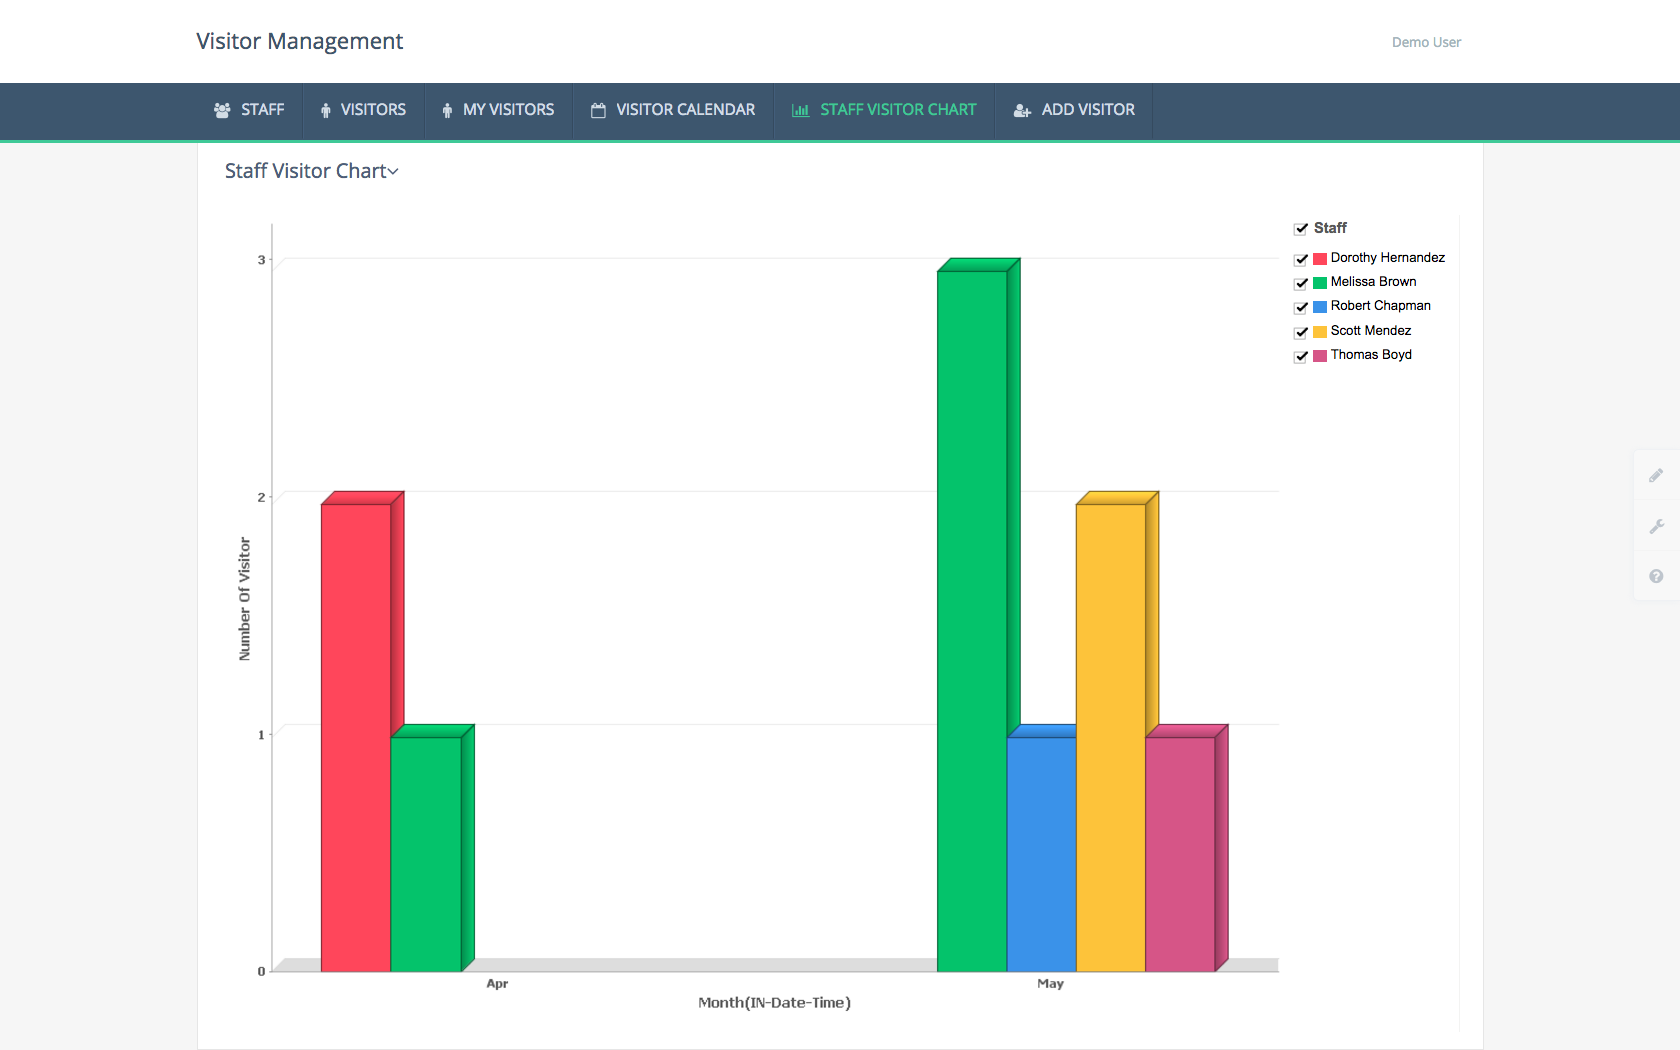Click the Visitor Management title
Image resolution: width=1680 pixels, height=1050 pixels.
(x=299, y=41)
